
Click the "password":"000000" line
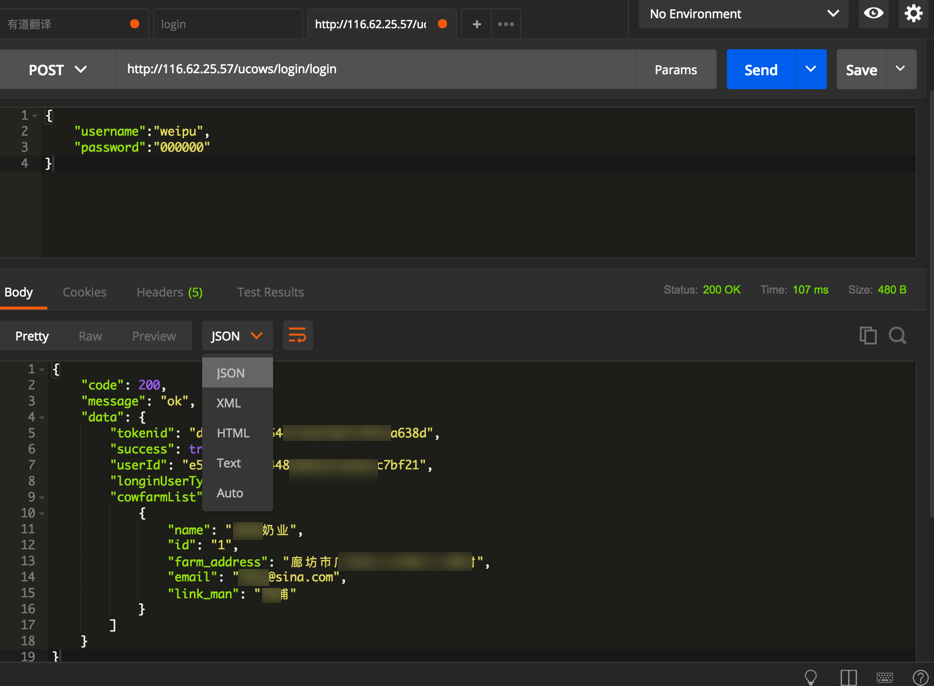pos(142,148)
